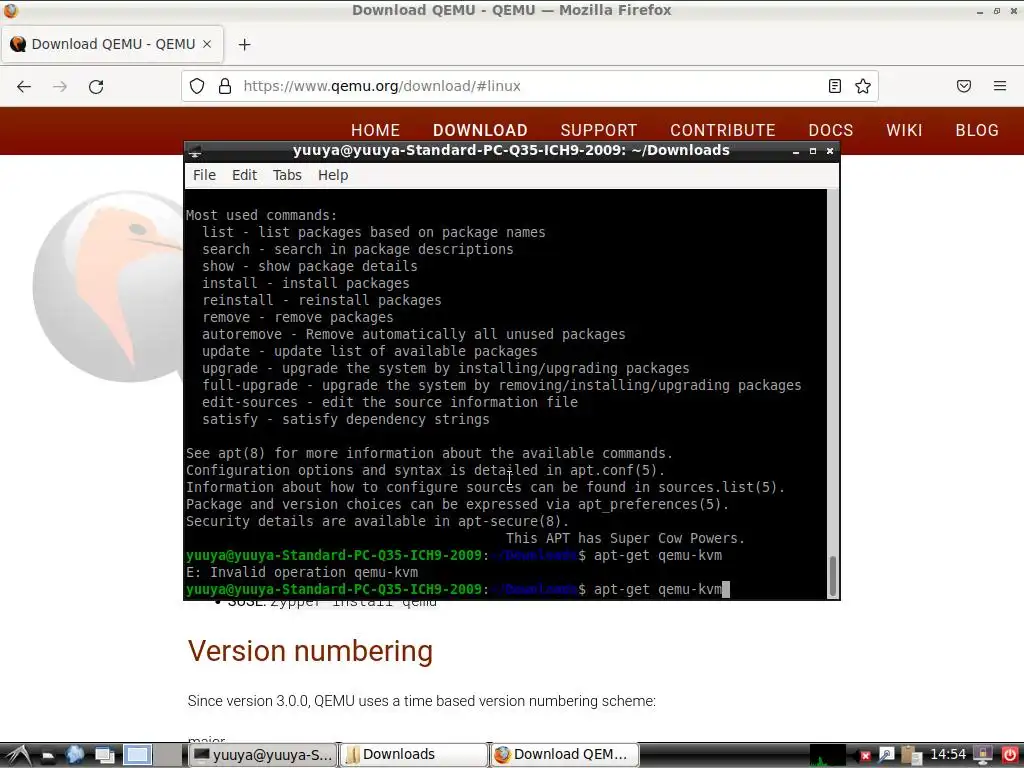Viewport: 1024px width, 768px height.
Task: Go back to previous page in Firefox
Action: point(24,86)
